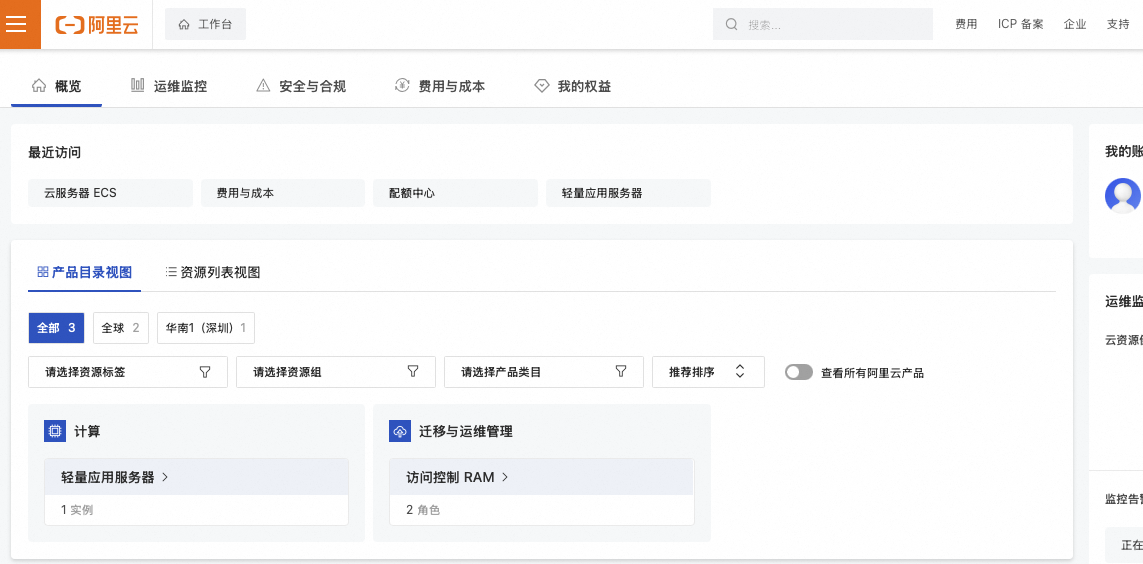Click the funnel icon in 请选择资源组

tap(413, 372)
